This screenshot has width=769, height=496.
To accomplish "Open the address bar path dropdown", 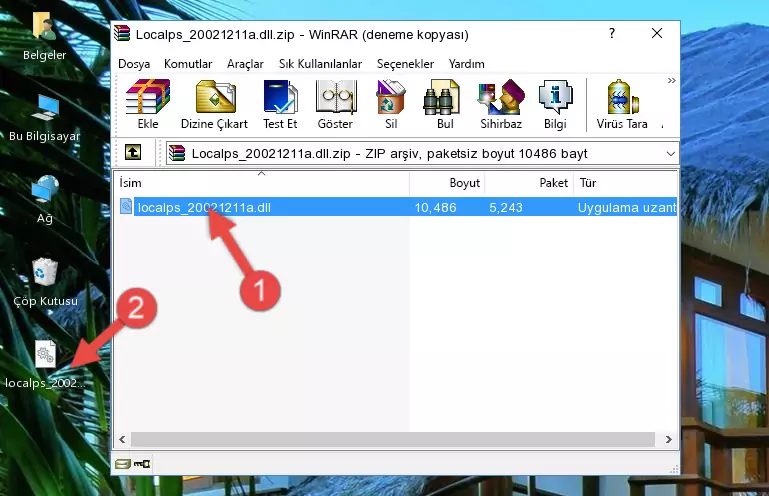I will pyautogui.click(x=670, y=154).
